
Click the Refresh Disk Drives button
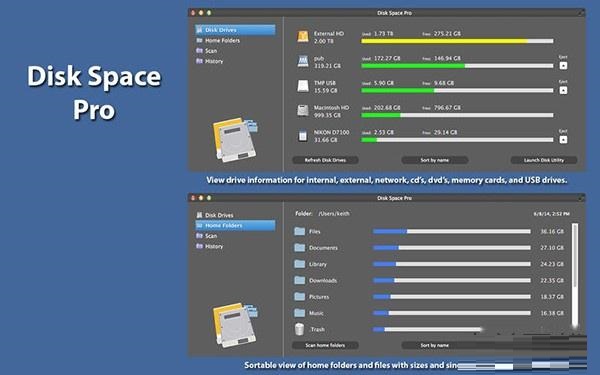pos(325,160)
